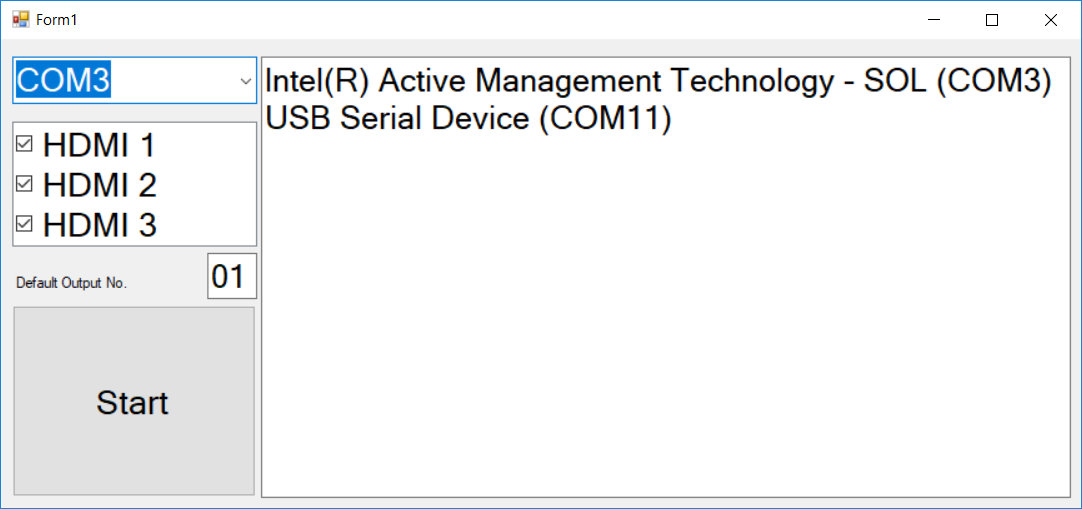Disable the HDMI 3 checkbox
The width and height of the screenshot is (1082, 509).
24,224
